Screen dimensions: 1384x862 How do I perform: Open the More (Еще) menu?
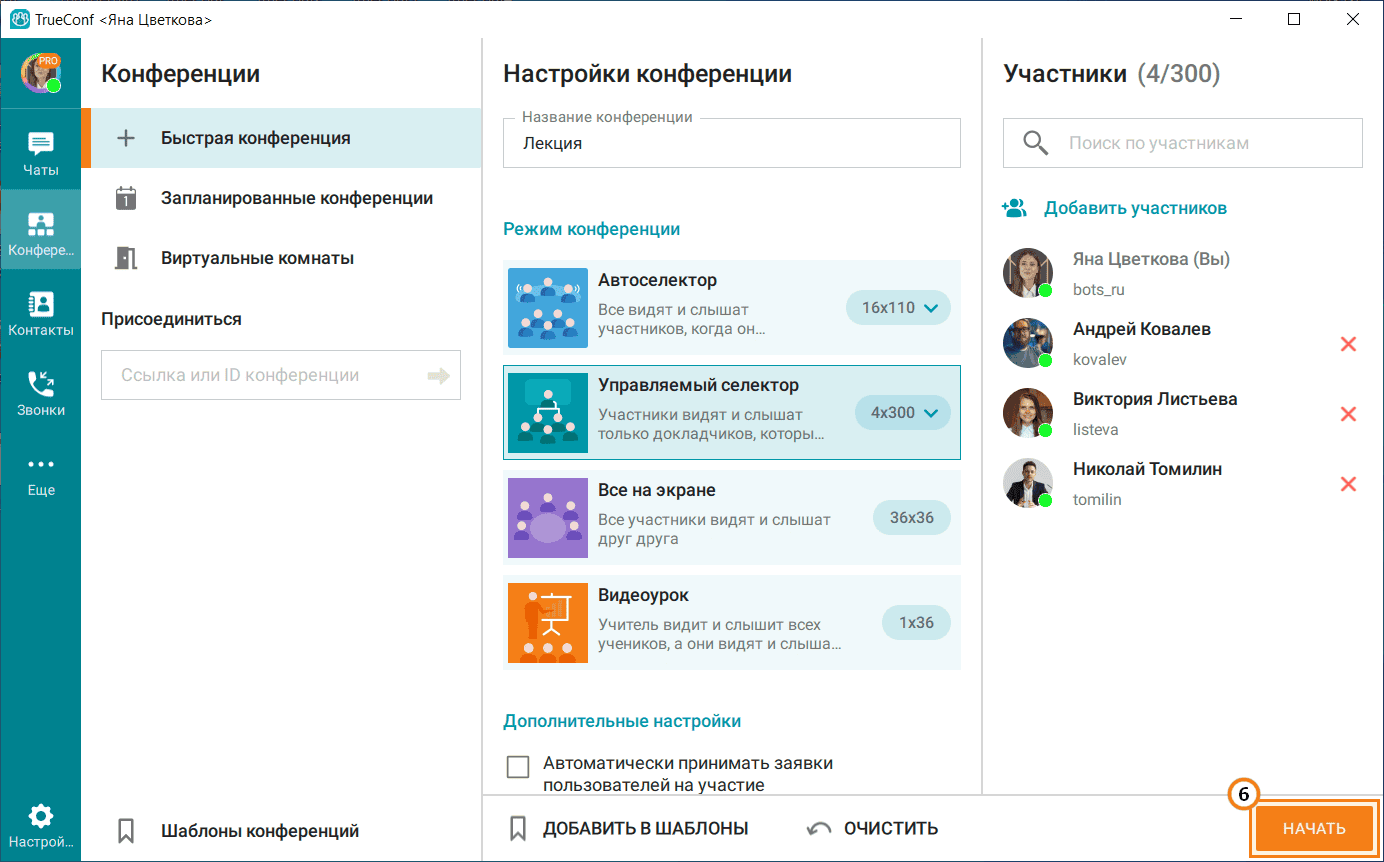40,474
